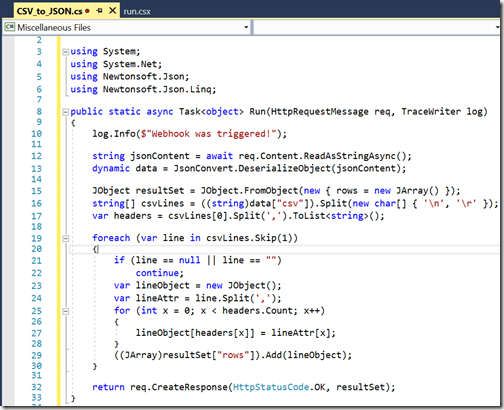Collapse the using directives block
This screenshot has width=504, height=410.
[x=65, y=52]
